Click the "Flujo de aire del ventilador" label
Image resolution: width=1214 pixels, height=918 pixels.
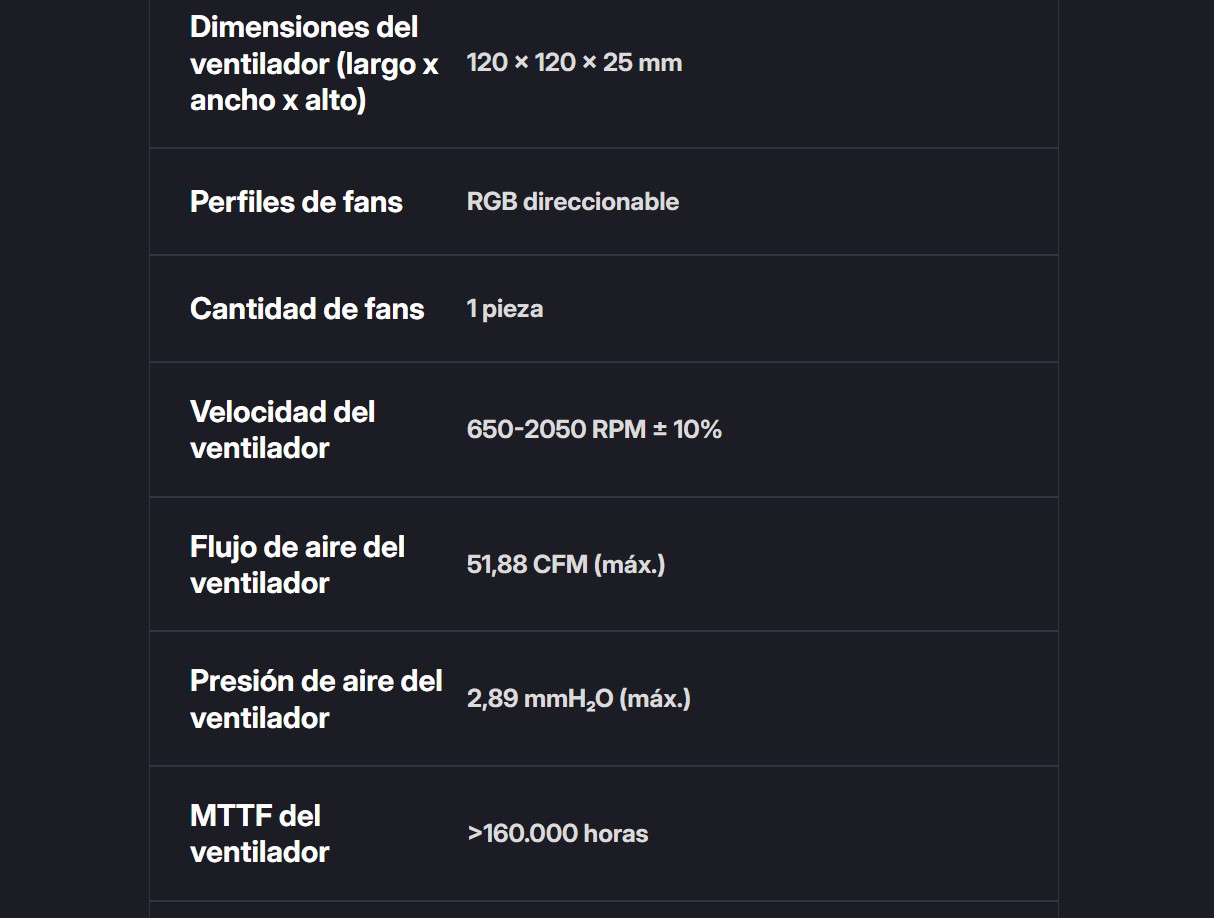[x=298, y=565]
